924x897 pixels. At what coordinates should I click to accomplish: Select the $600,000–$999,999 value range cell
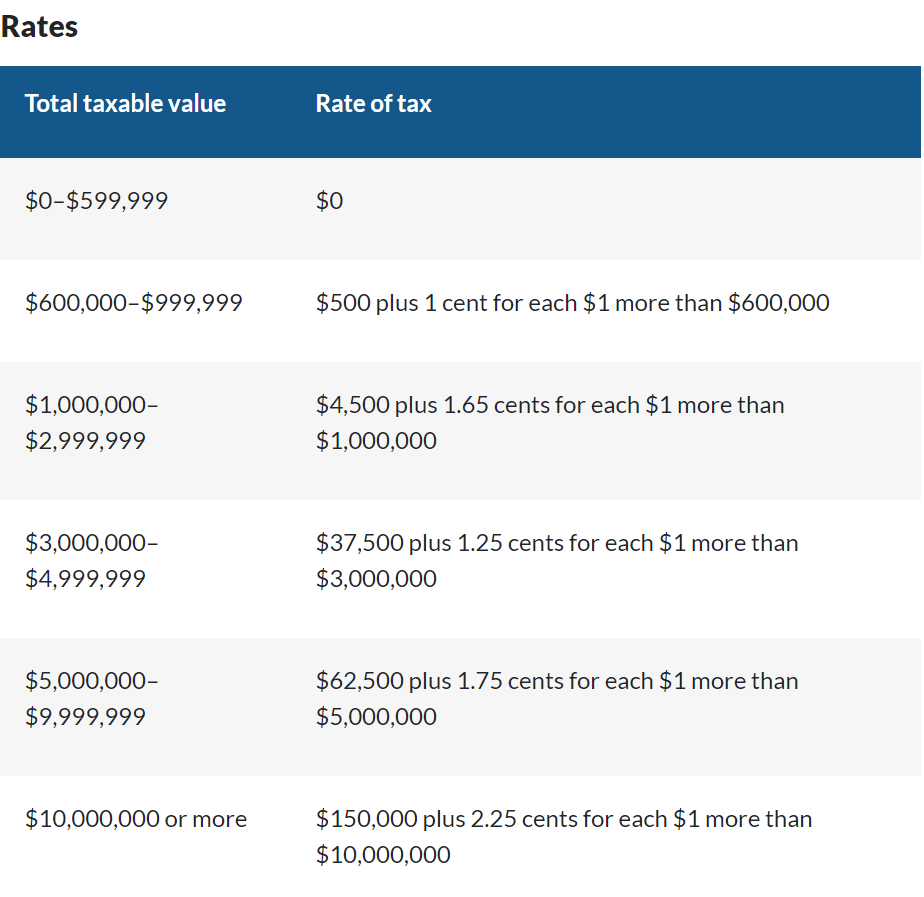coord(134,303)
